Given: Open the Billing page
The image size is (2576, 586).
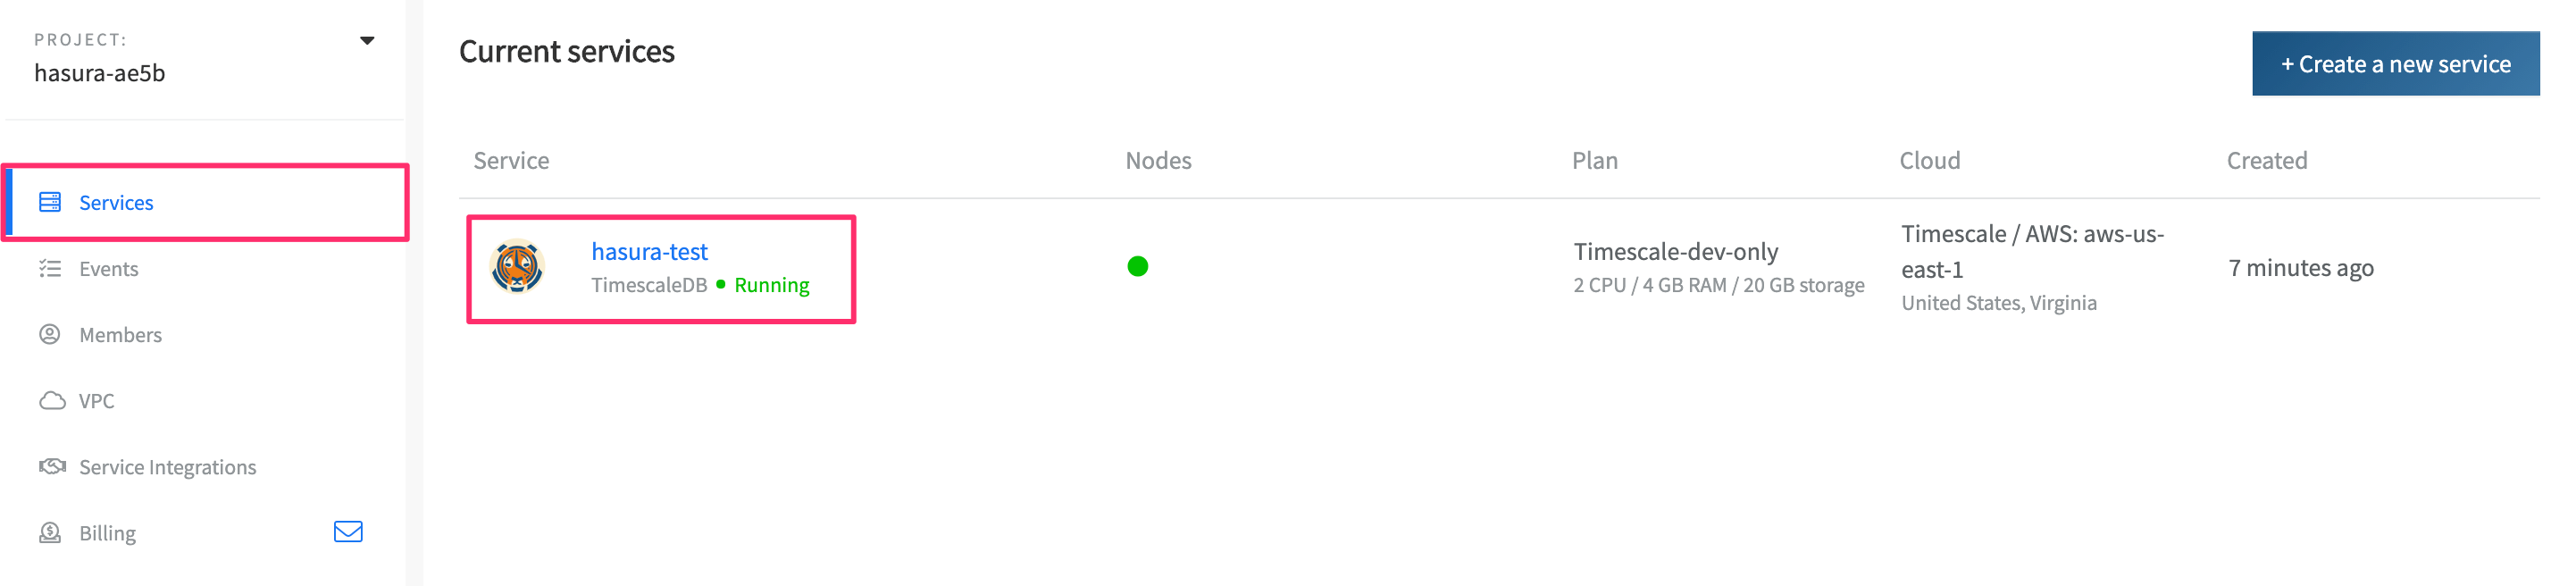Looking at the screenshot, I should click(107, 533).
